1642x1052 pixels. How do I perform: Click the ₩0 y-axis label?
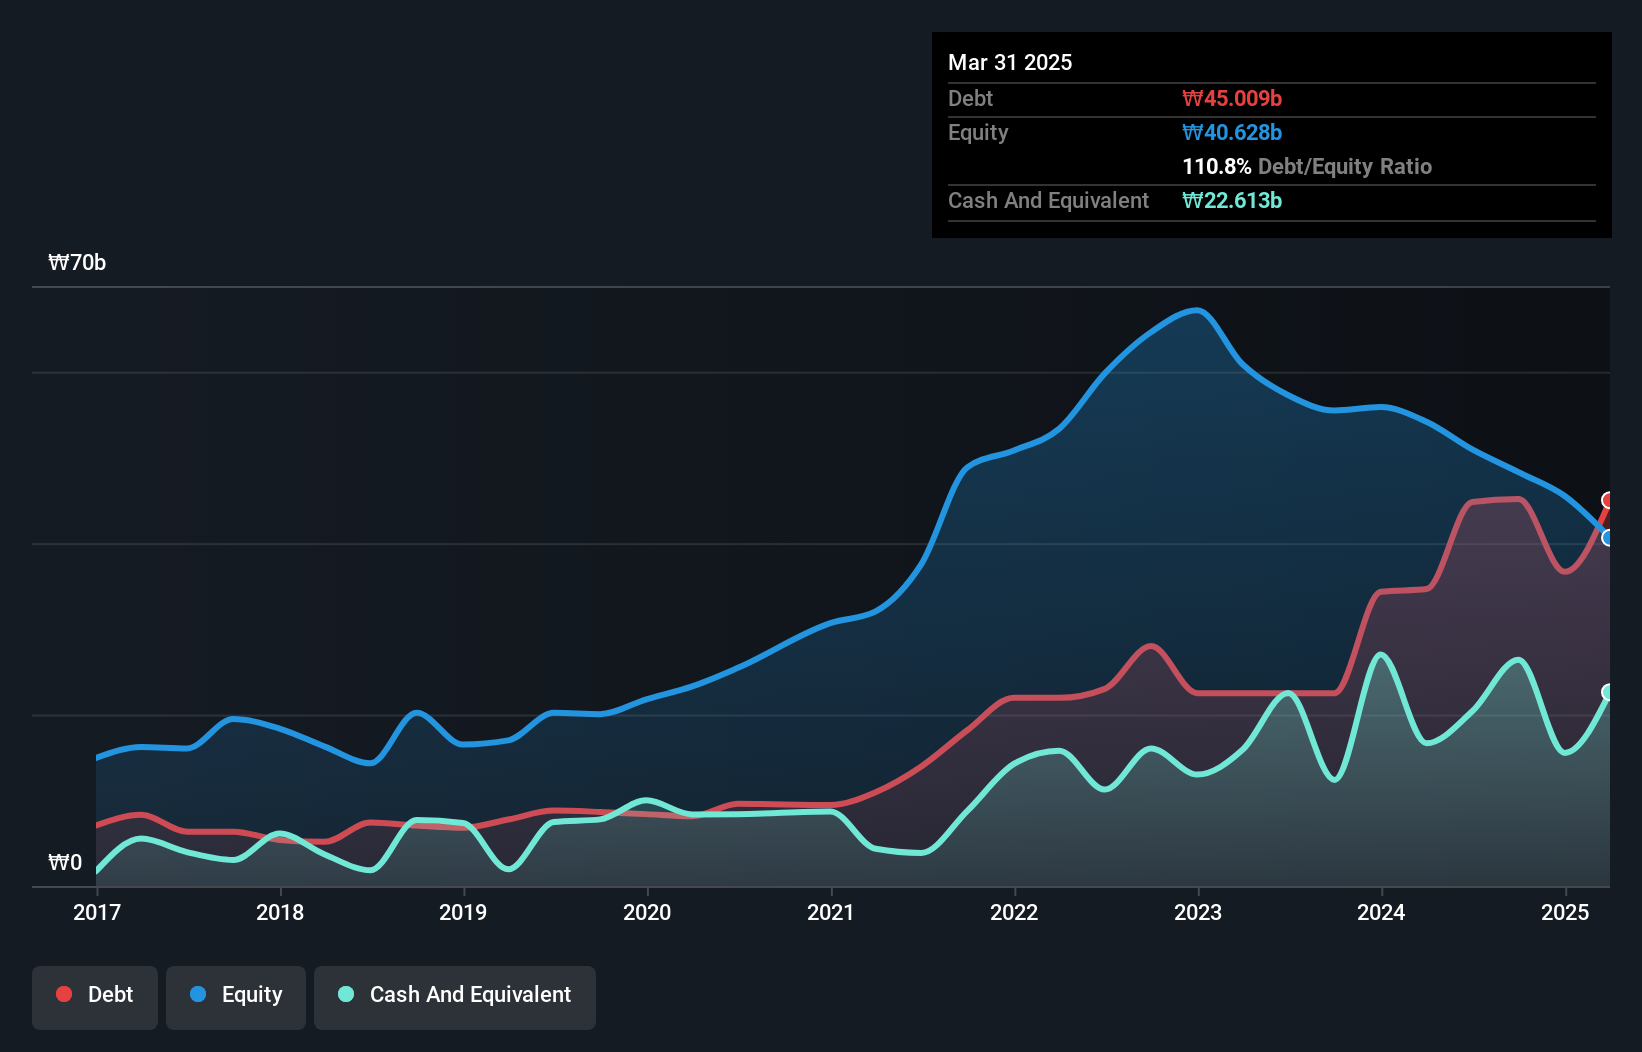[65, 862]
